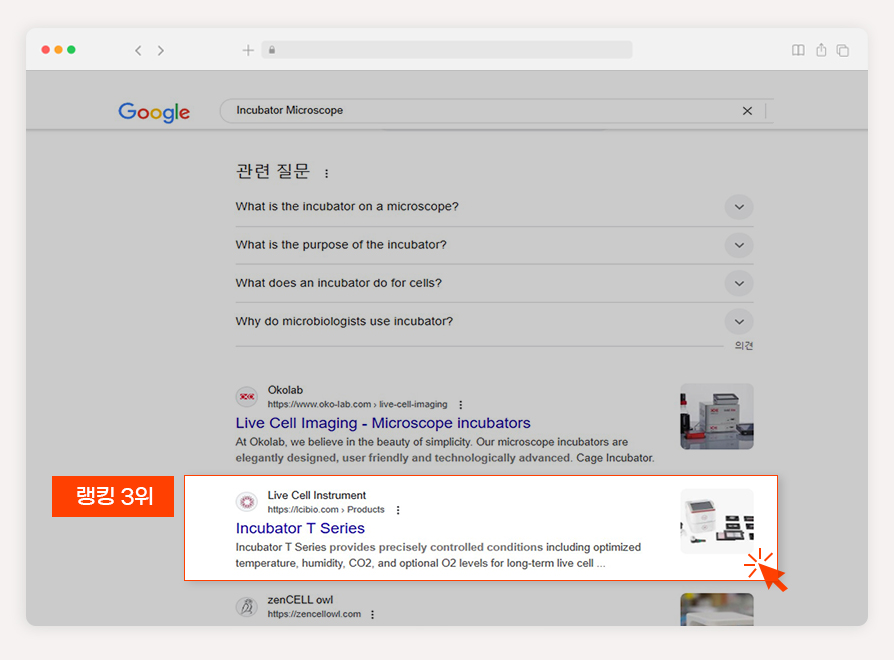The height and width of the screenshot is (660, 894).
Task: Clear the search box with the X icon
Action: [x=747, y=111]
